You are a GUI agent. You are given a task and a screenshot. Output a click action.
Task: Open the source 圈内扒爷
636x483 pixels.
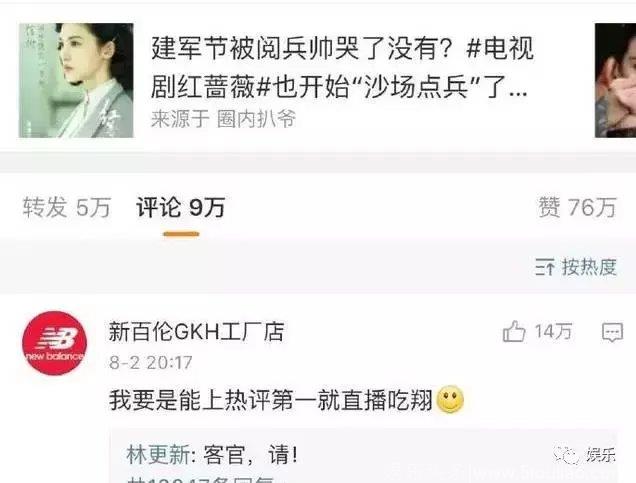pos(256,119)
